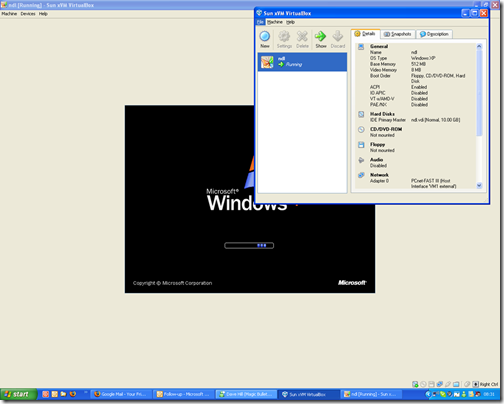Click the Video Memory value 8 MB

(x=416, y=70)
